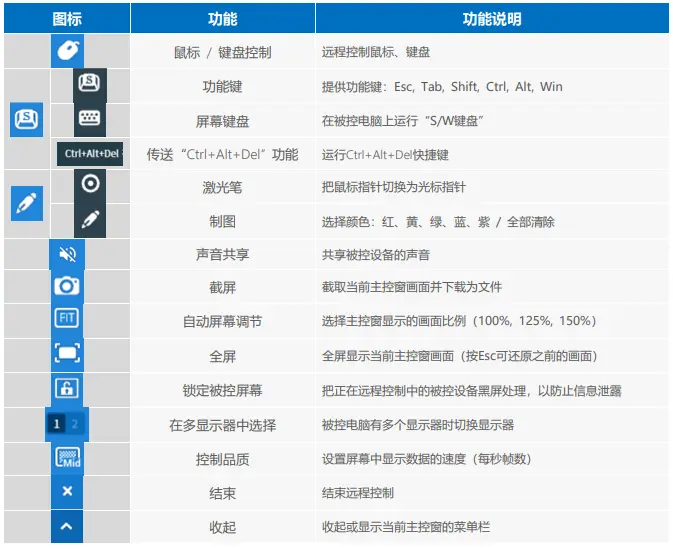
Task: Click the 自动屏幕调节 cell
Action: point(223,322)
